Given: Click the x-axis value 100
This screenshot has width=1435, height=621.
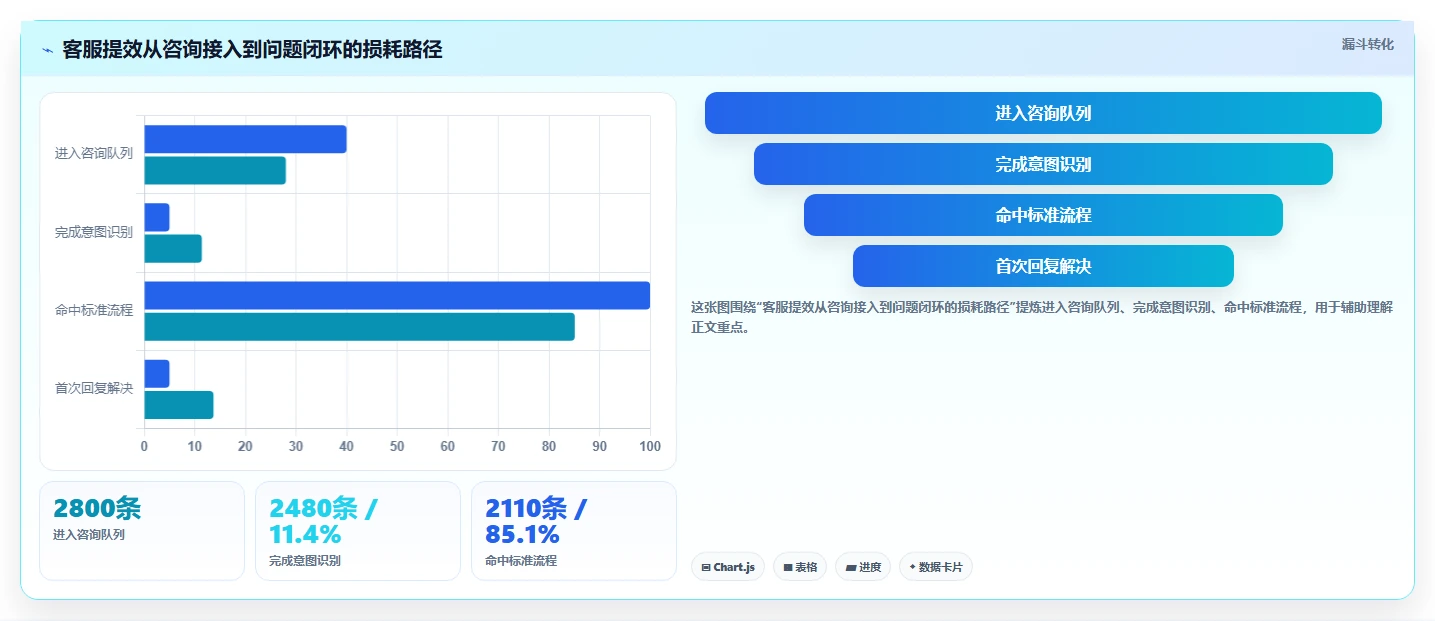Looking at the screenshot, I should coord(650,446).
